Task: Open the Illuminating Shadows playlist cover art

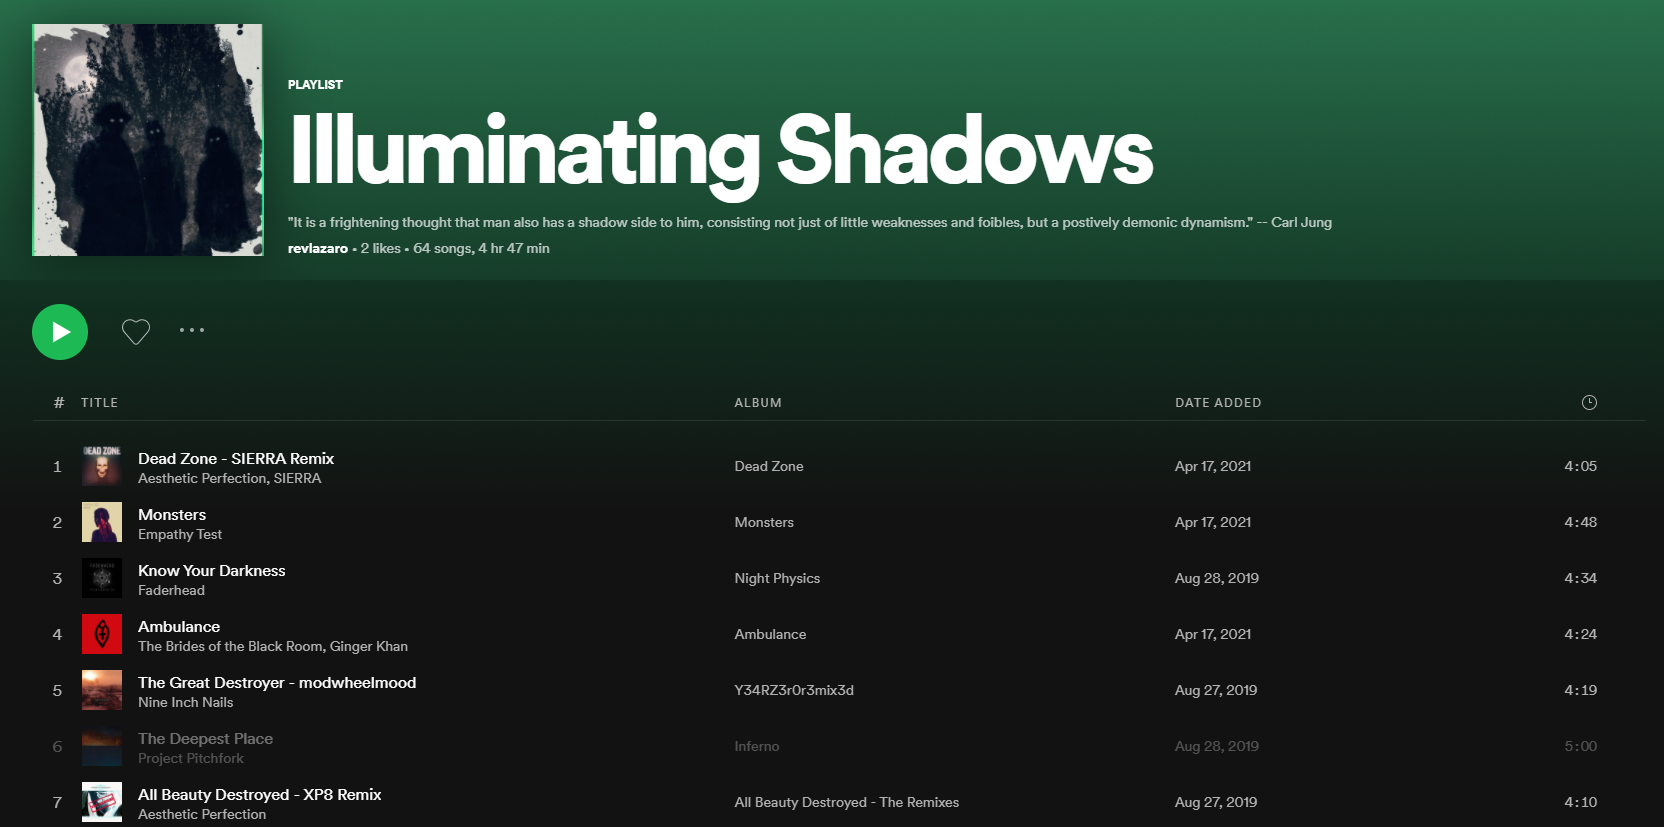Action: tap(148, 140)
